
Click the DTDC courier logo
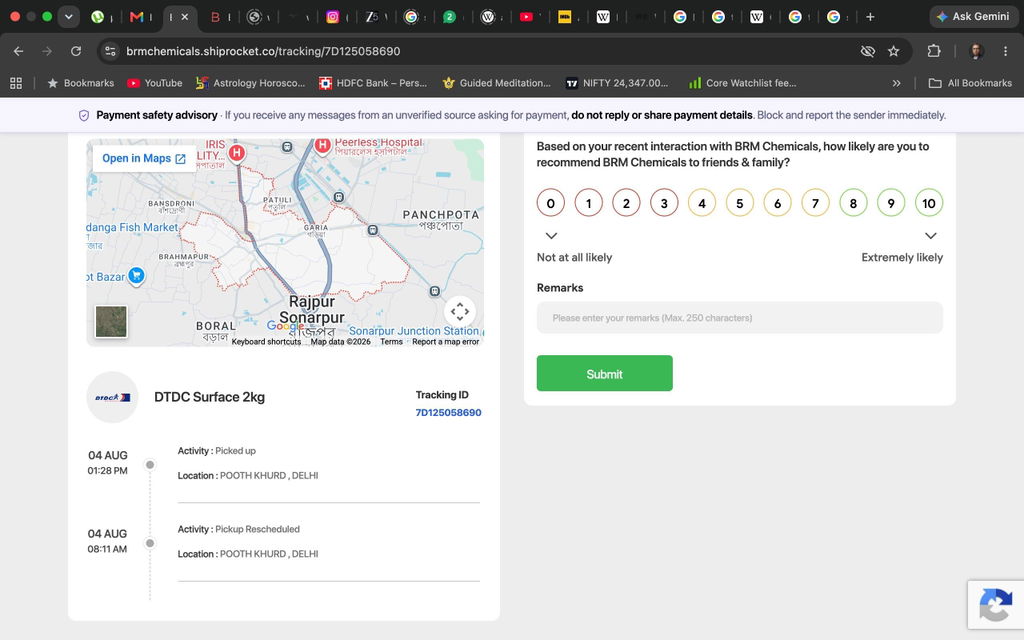point(112,397)
